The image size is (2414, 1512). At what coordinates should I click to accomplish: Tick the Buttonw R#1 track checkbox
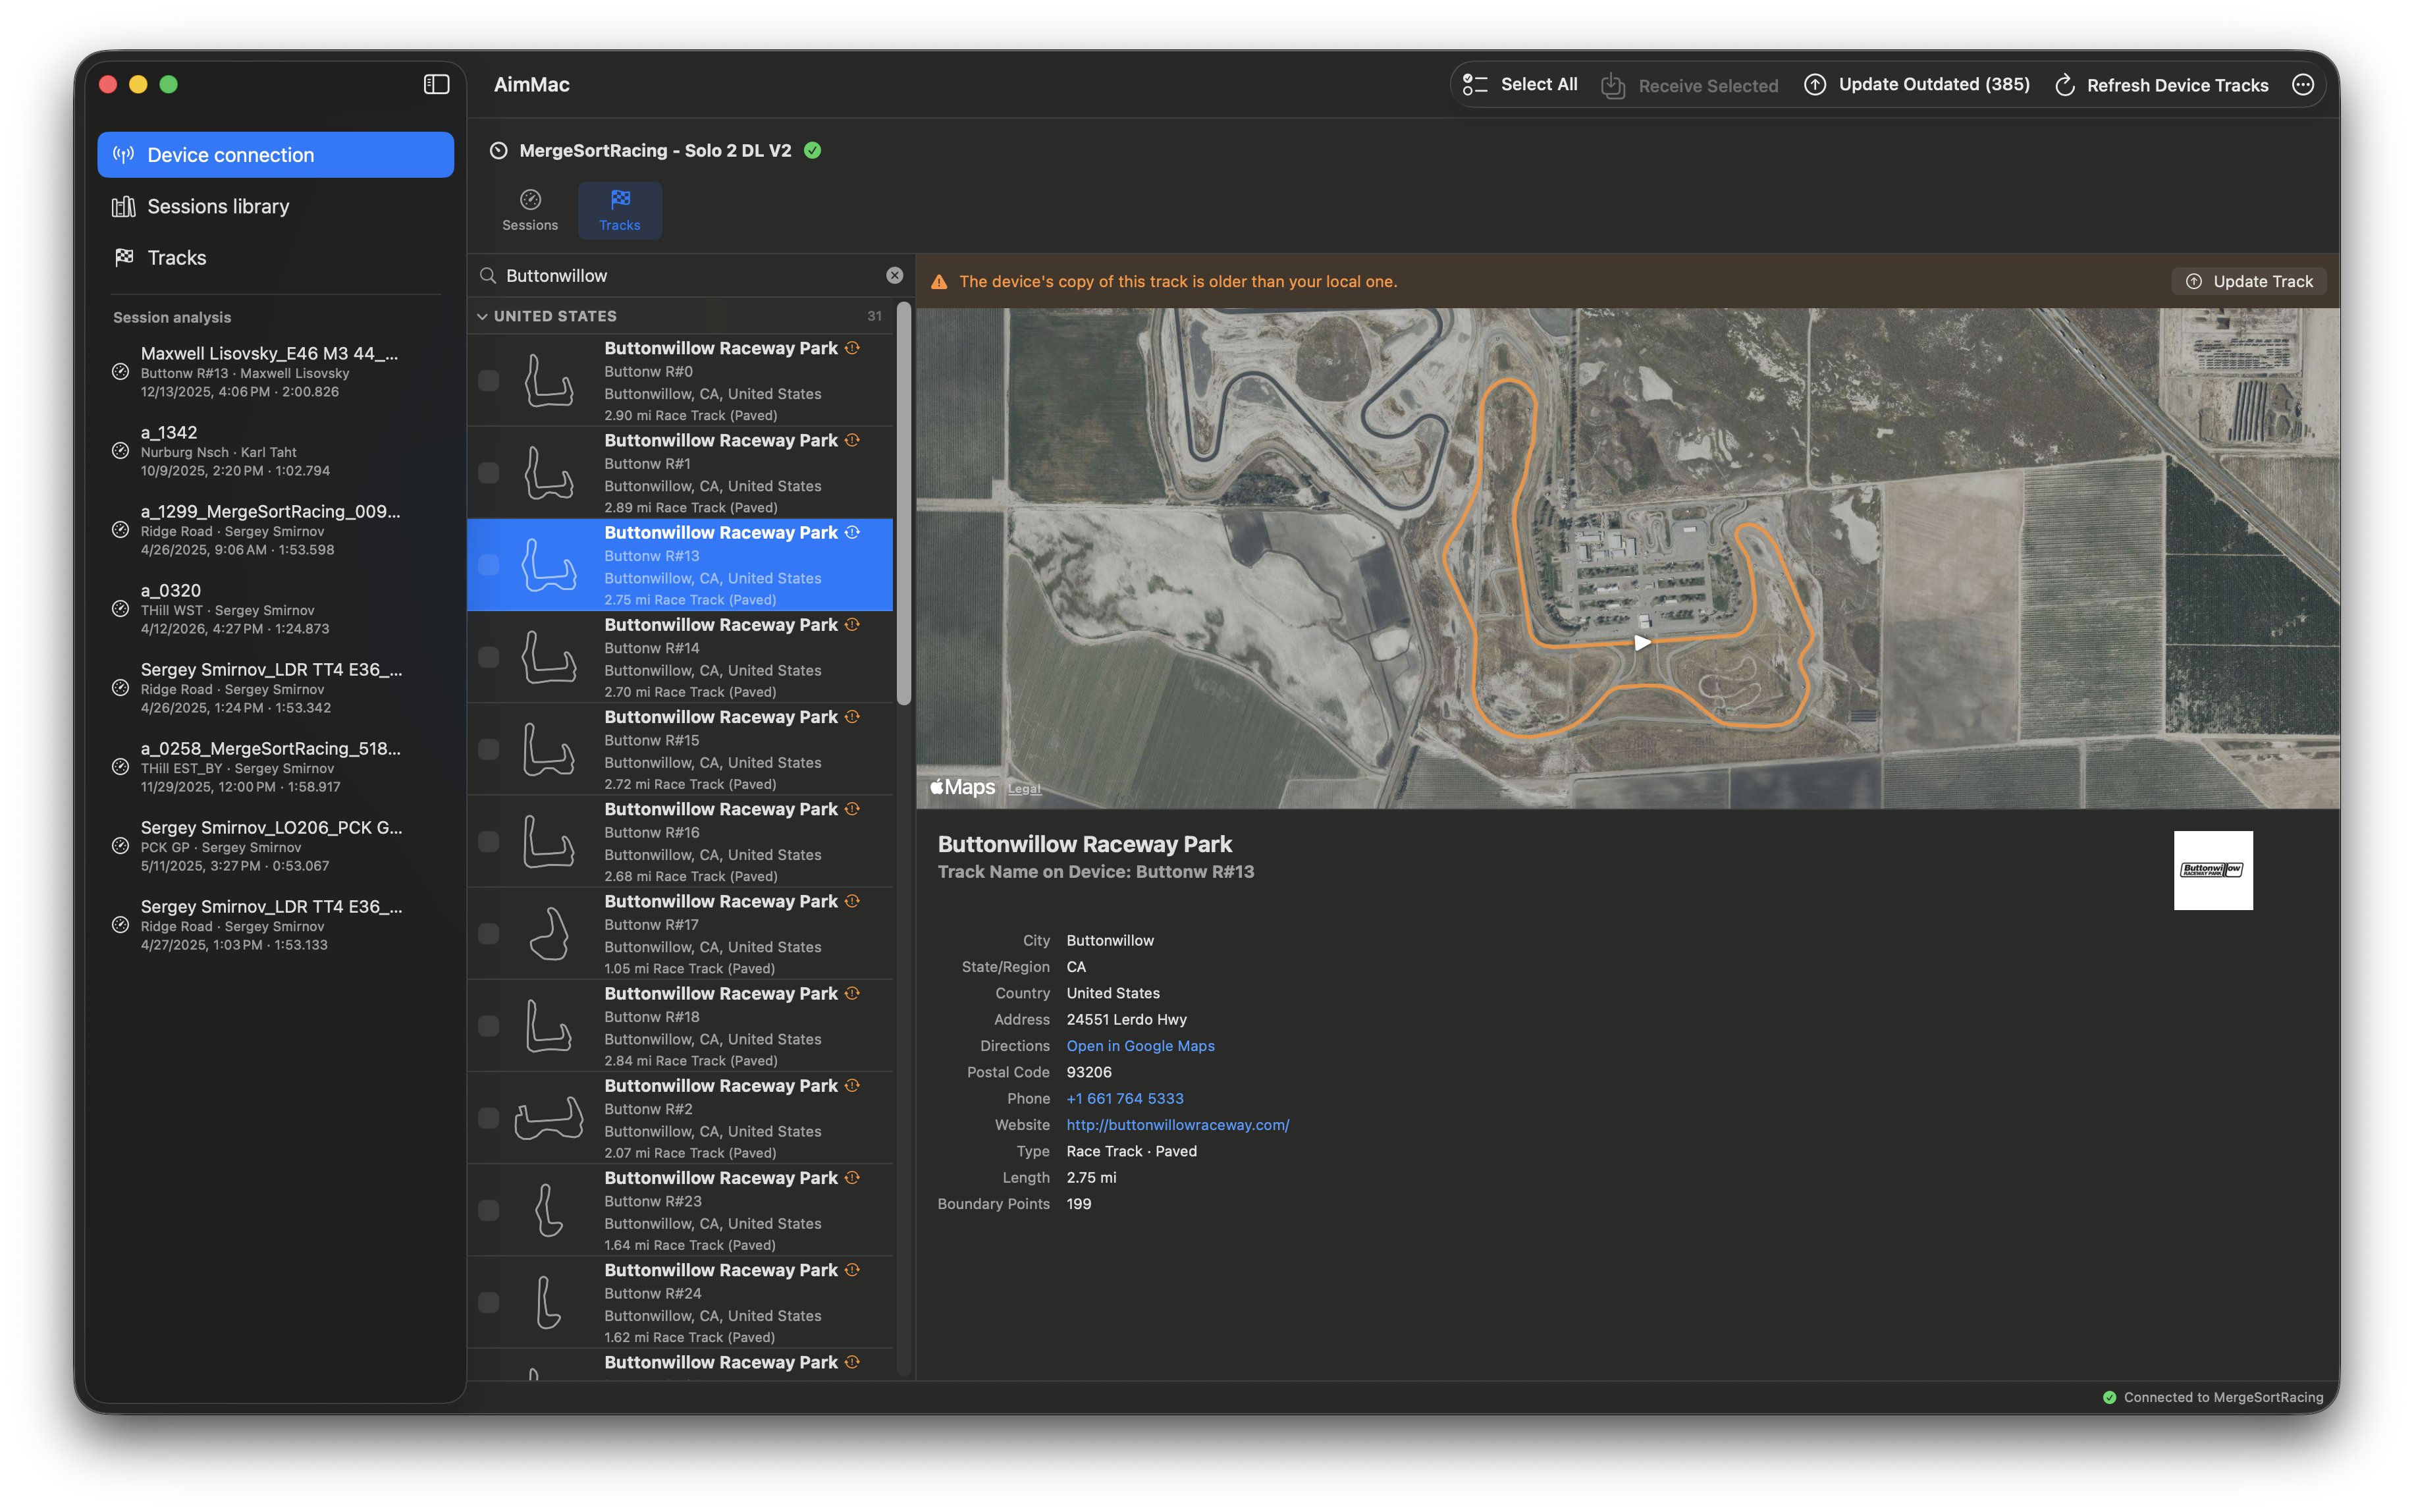pyautogui.click(x=488, y=472)
